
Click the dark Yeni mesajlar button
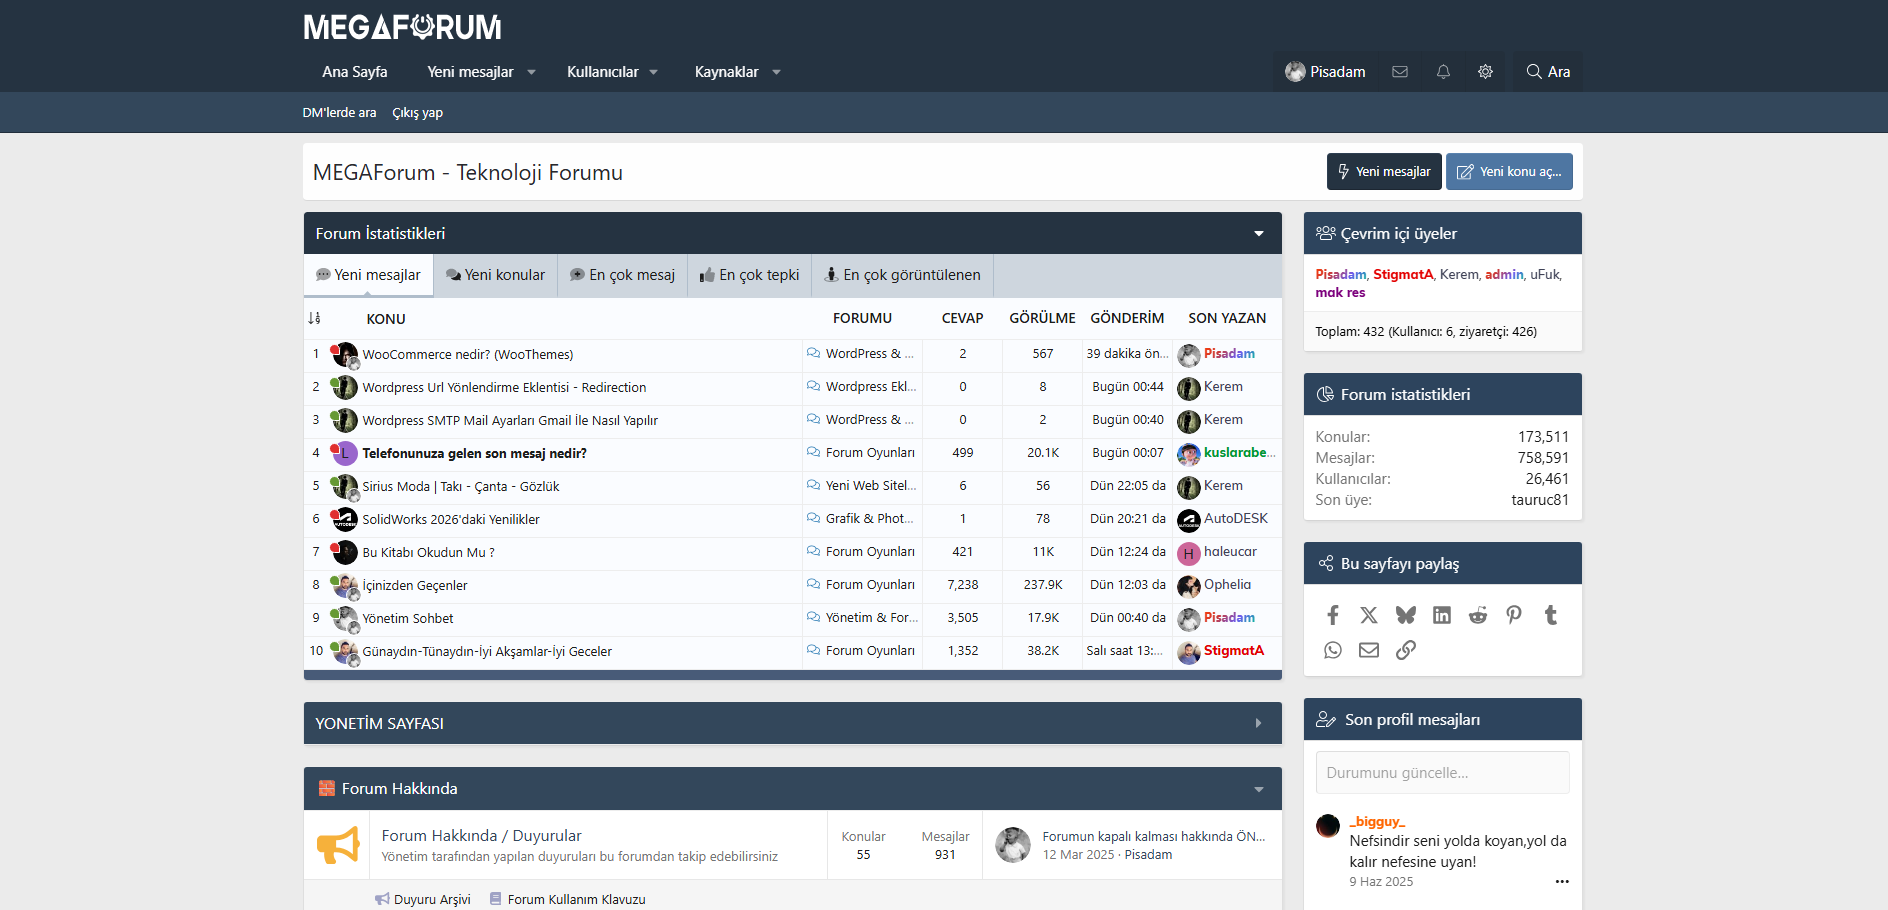tap(1384, 171)
